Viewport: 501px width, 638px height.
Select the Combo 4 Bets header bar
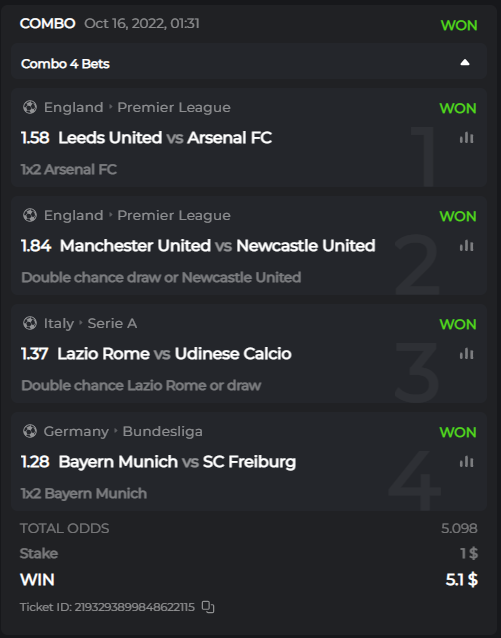pyautogui.click(x=249, y=63)
